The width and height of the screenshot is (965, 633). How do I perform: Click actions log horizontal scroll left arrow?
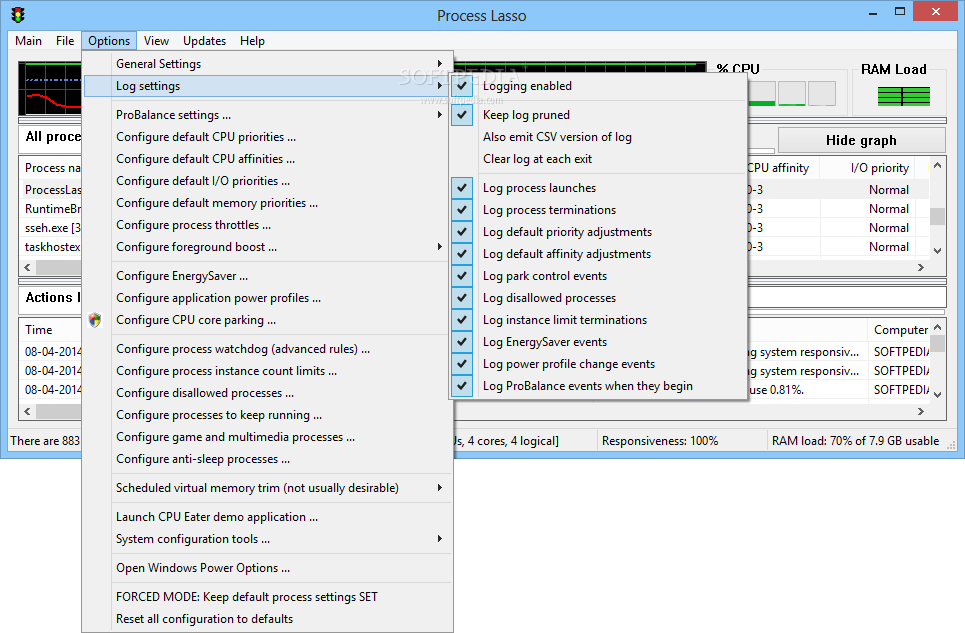(27, 411)
